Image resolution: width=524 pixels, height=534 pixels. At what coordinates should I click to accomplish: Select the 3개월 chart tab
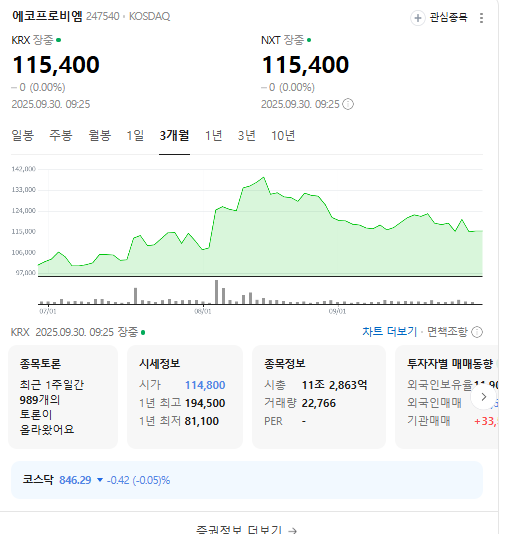pos(174,136)
